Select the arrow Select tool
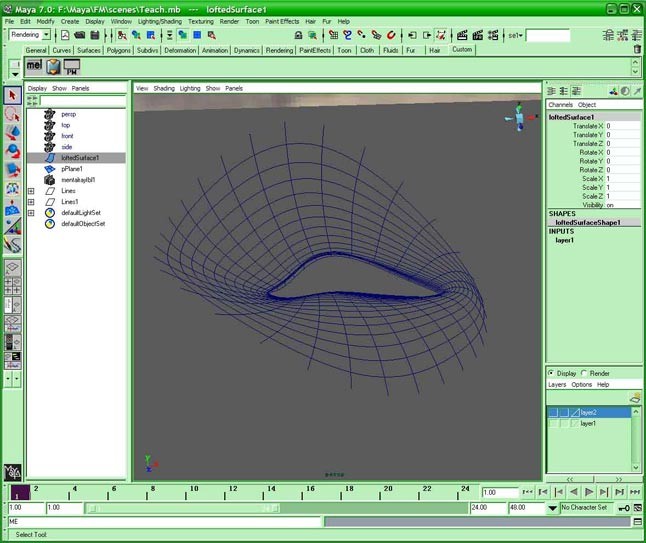 (12, 95)
